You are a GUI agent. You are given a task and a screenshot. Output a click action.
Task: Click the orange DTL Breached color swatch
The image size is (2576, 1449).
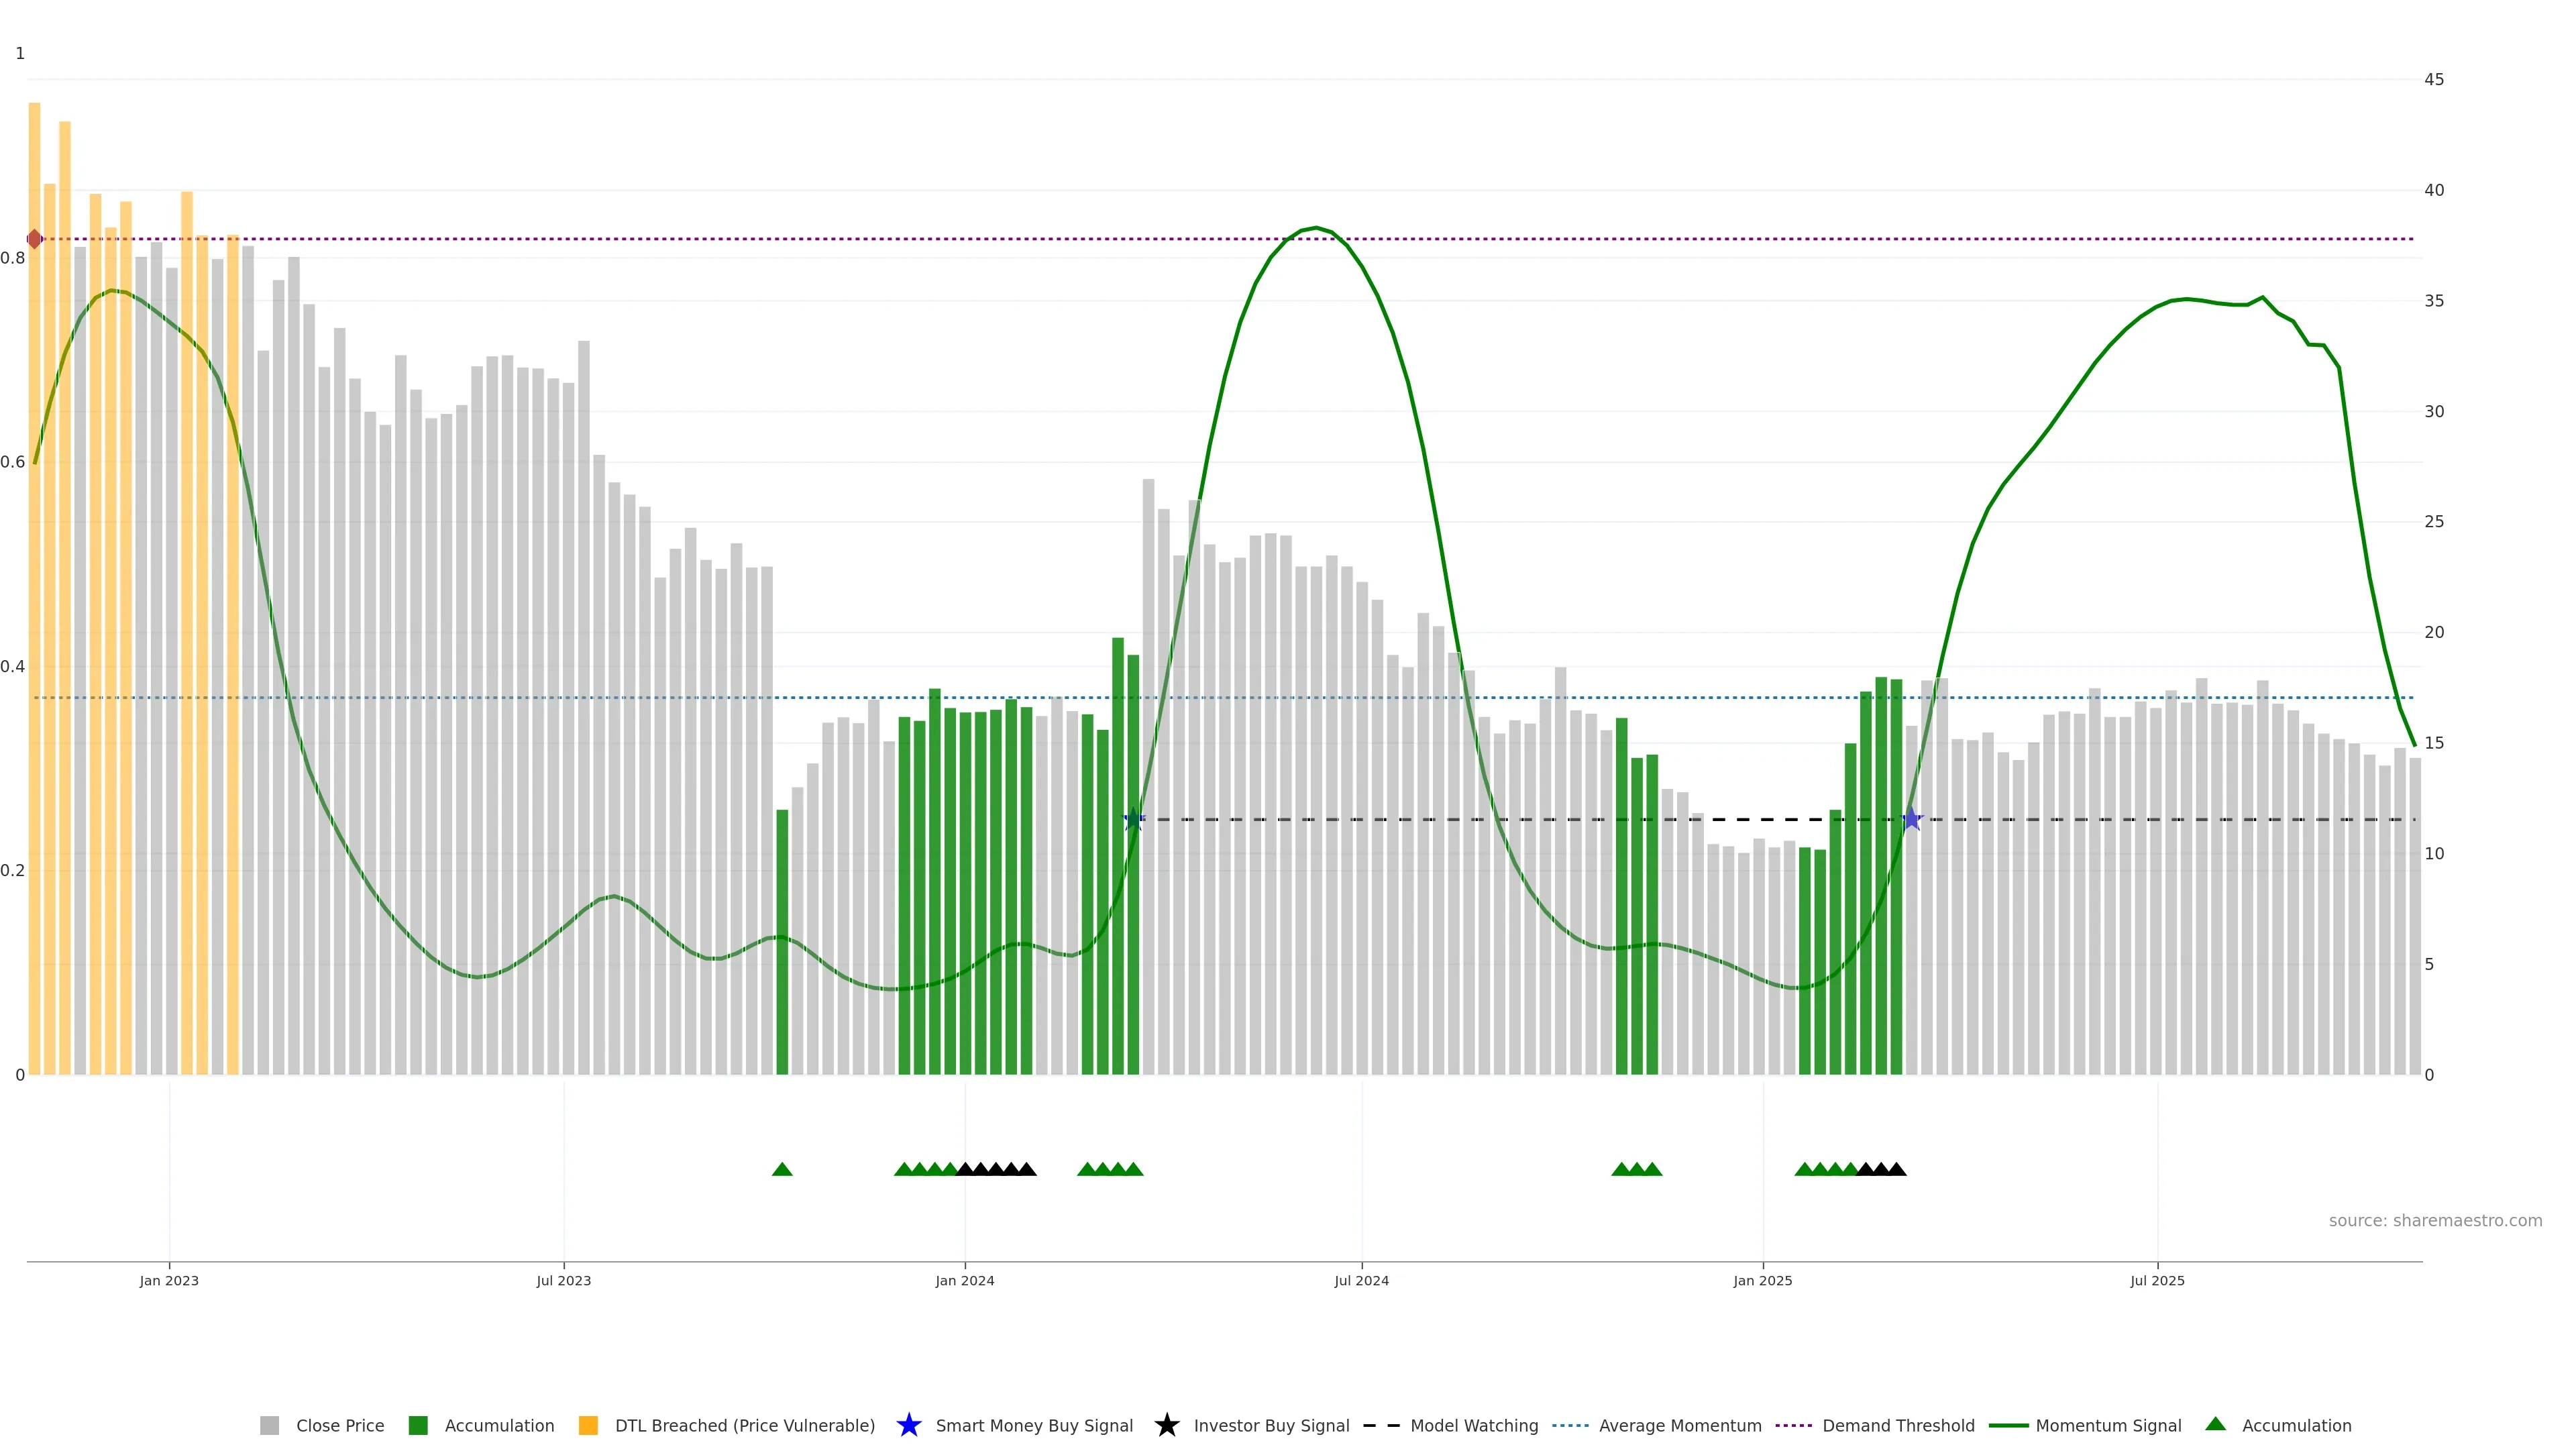[x=588, y=1425]
